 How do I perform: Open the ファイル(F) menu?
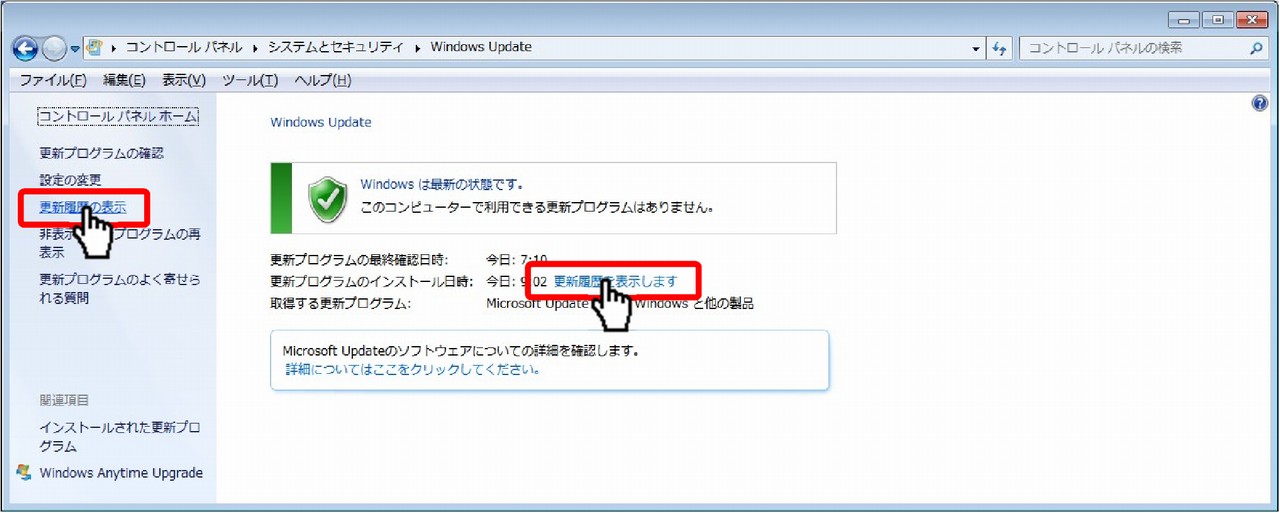pos(53,80)
